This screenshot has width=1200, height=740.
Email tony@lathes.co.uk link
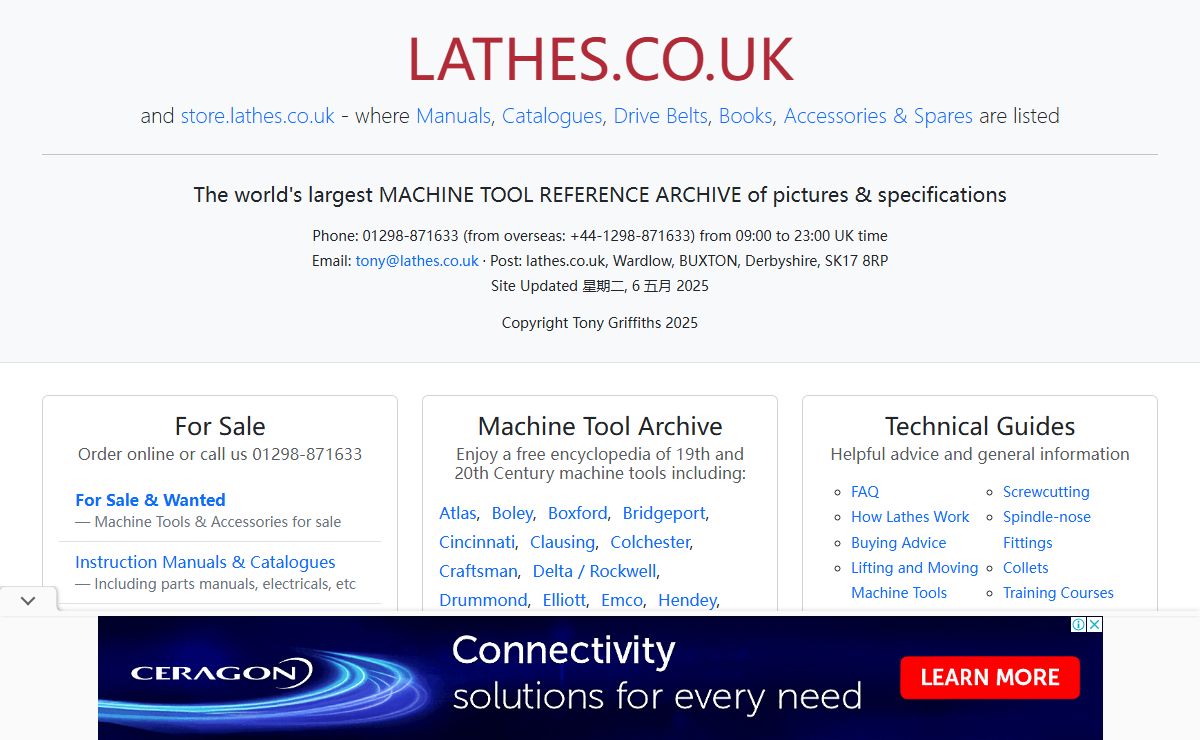pyautogui.click(x=417, y=261)
